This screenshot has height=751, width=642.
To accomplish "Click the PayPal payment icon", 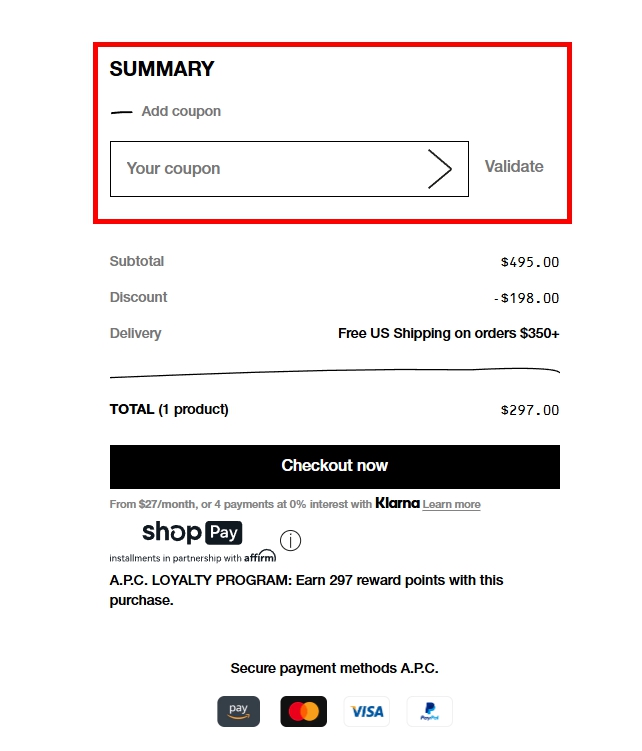I will pos(429,711).
